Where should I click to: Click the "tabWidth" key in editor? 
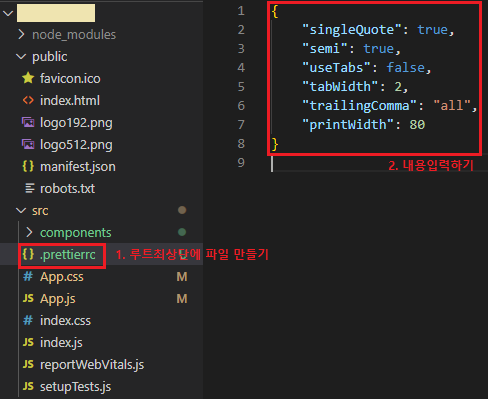point(340,87)
